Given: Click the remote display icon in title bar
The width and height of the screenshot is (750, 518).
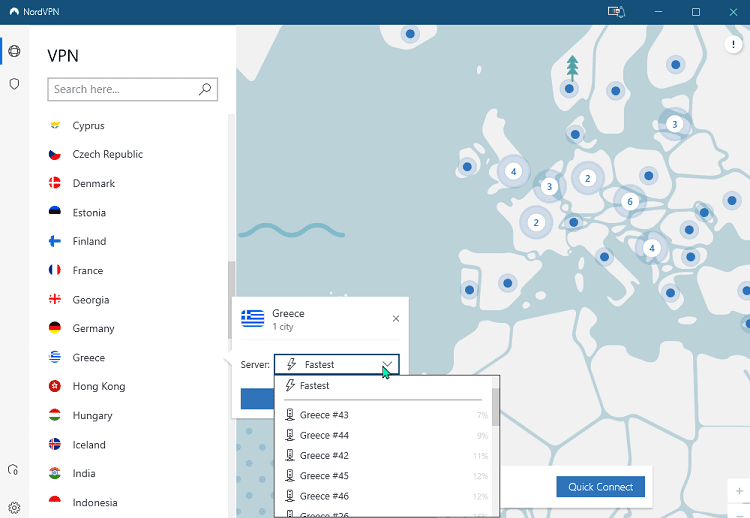Looking at the screenshot, I should (617, 11).
